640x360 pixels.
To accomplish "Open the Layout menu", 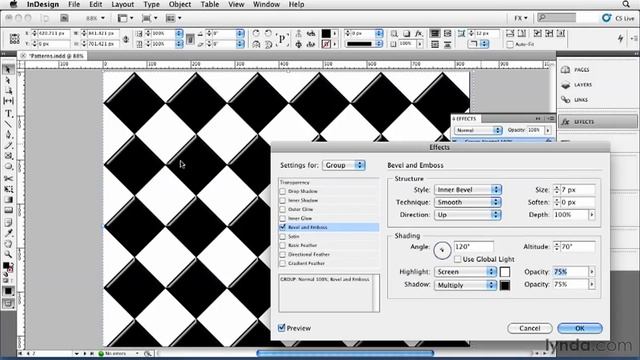I will (x=122, y=4).
